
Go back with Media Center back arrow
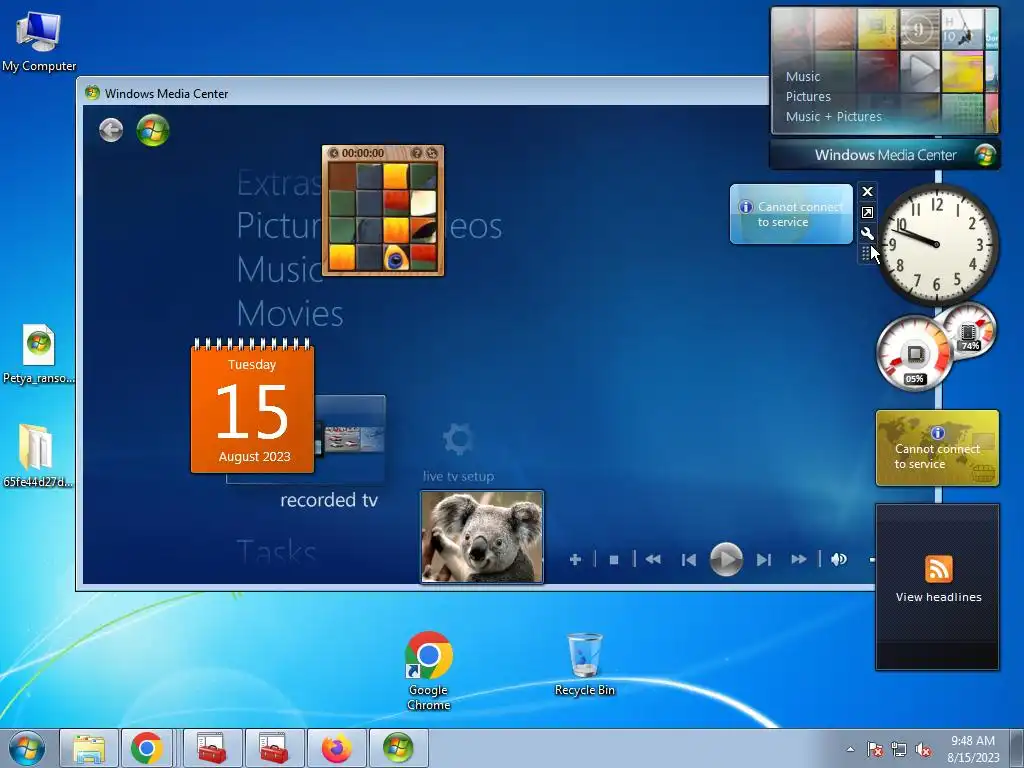coord(111,130)
